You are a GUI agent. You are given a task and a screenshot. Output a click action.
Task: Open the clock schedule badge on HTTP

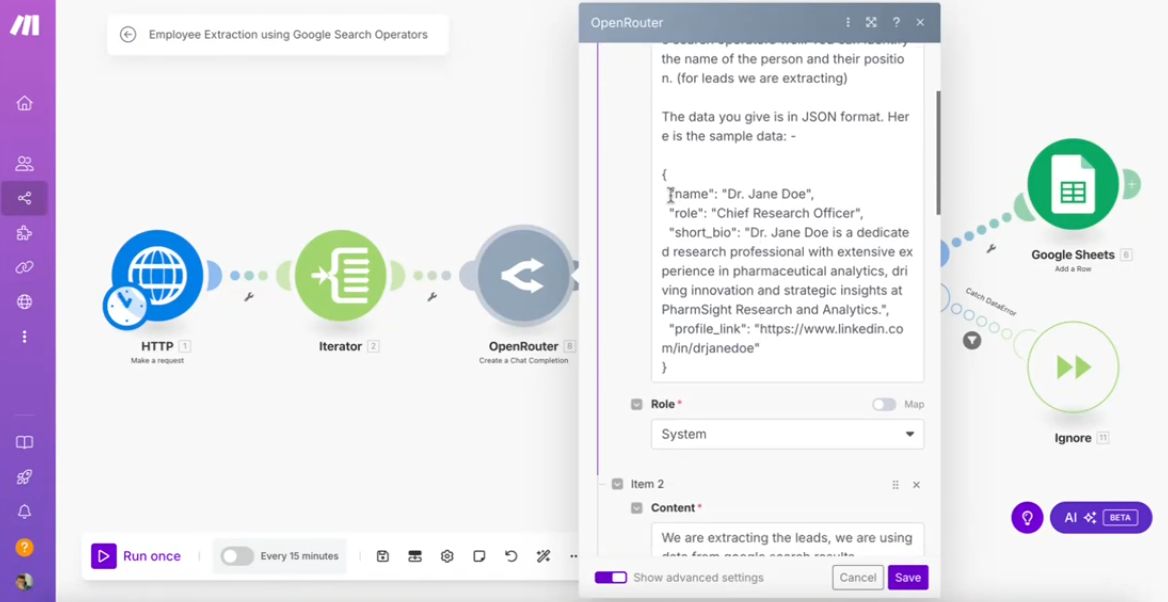click(125, 307)
